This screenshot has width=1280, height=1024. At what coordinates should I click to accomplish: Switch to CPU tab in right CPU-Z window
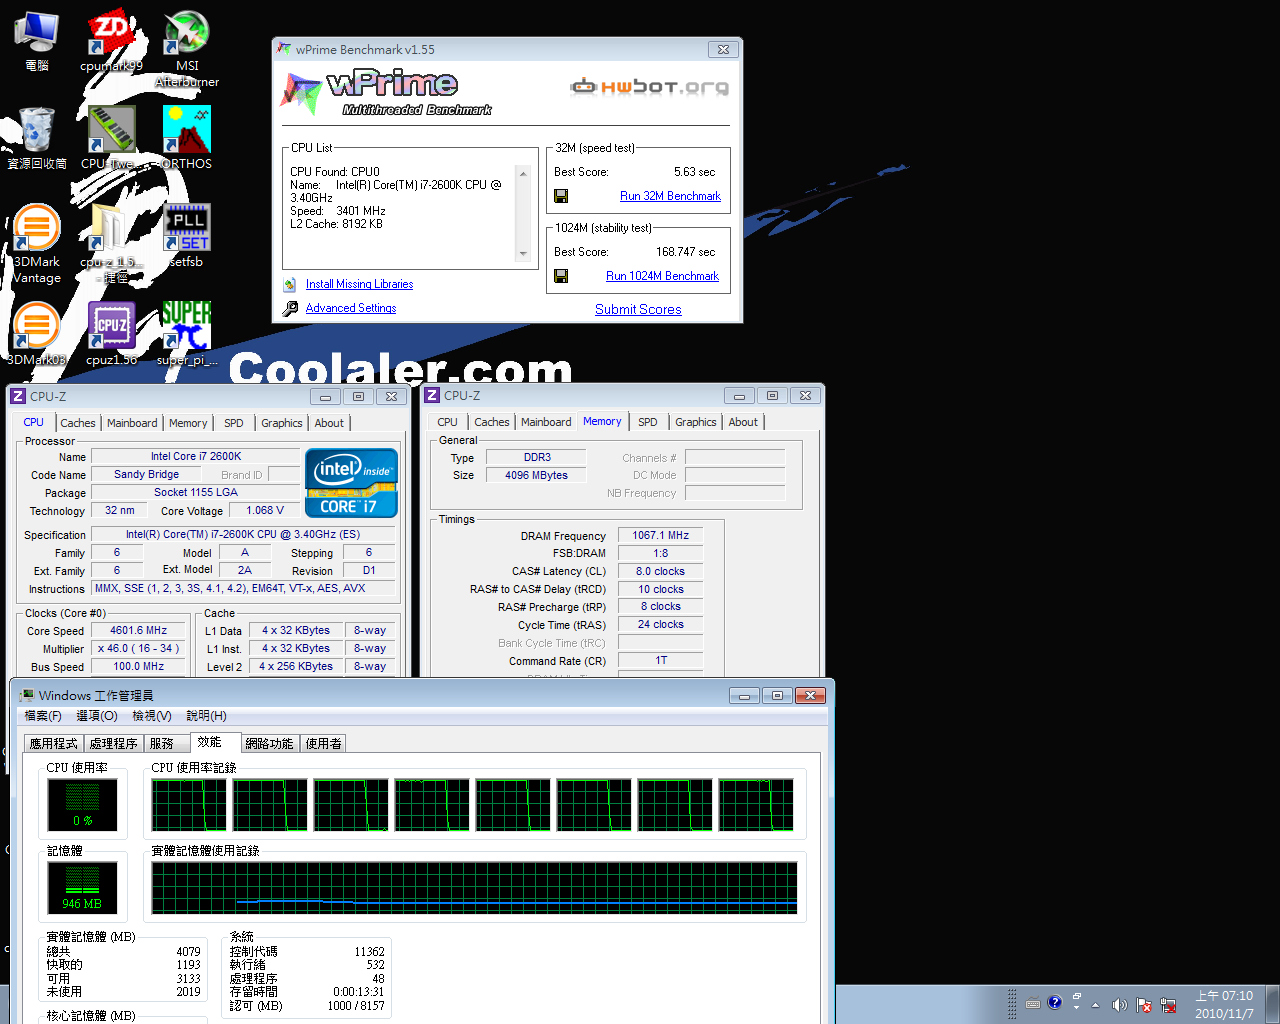click(447, 422)
